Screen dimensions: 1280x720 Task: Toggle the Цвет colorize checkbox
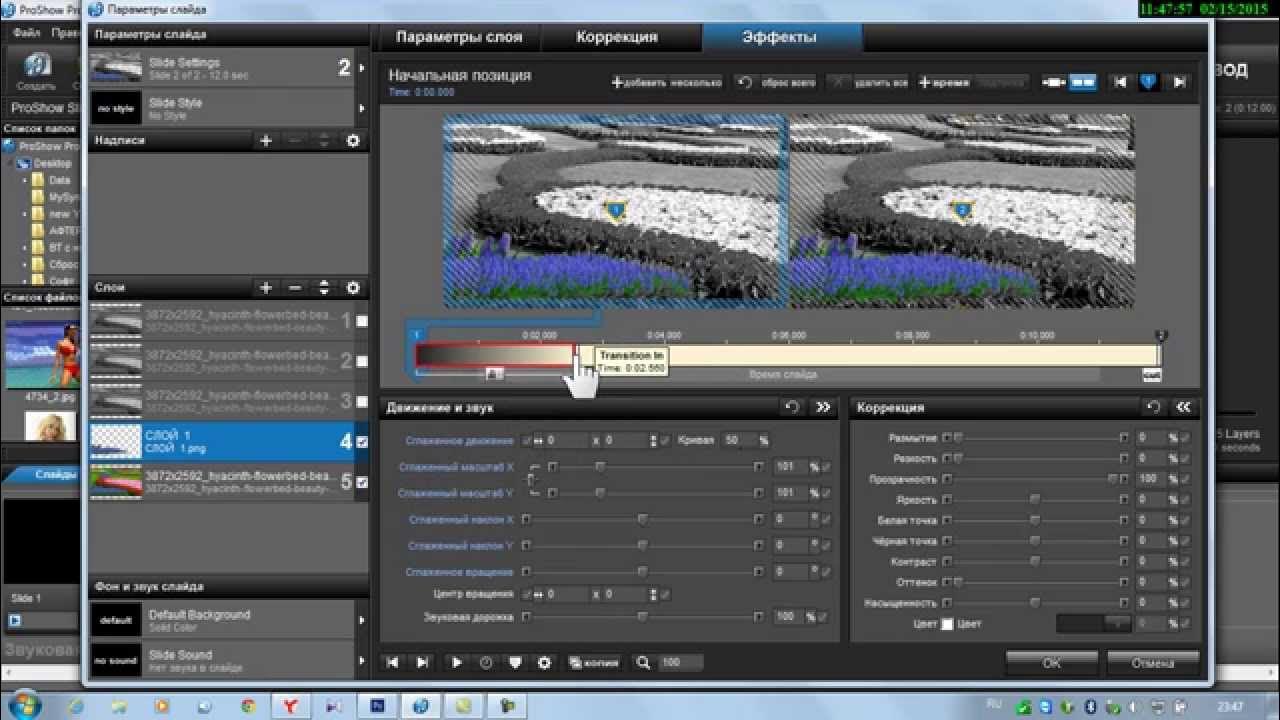[x=947, y=624]
